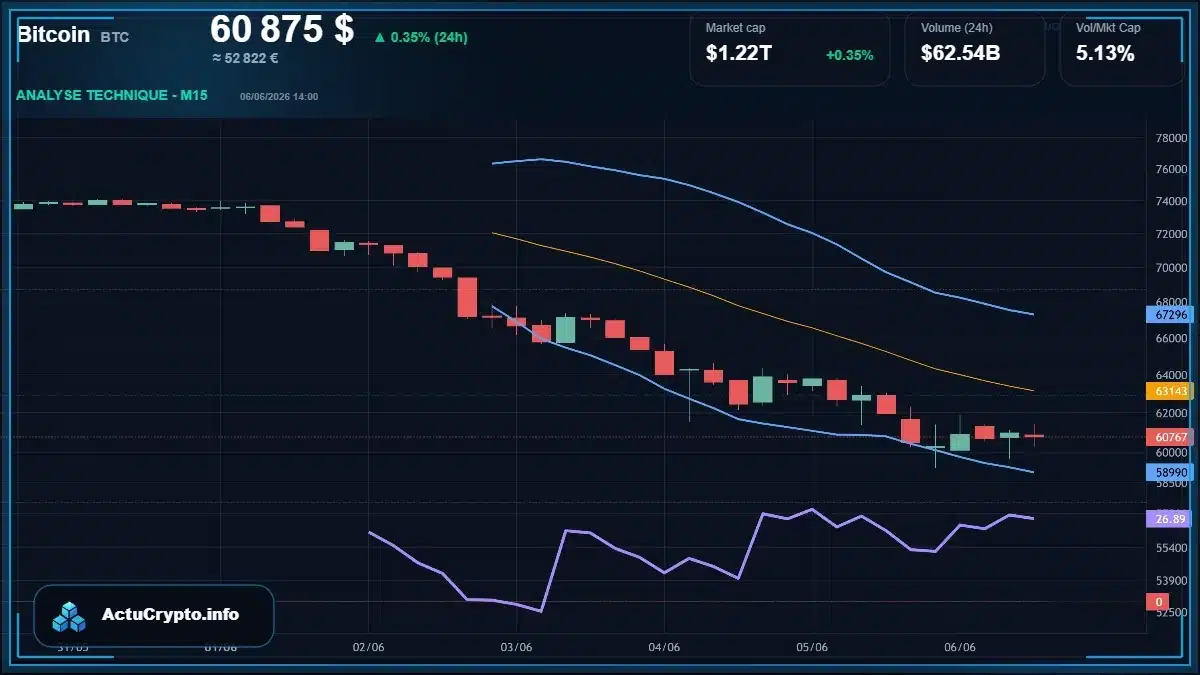
Task: Click the 60 875 $ price
Action: (282, 29)
